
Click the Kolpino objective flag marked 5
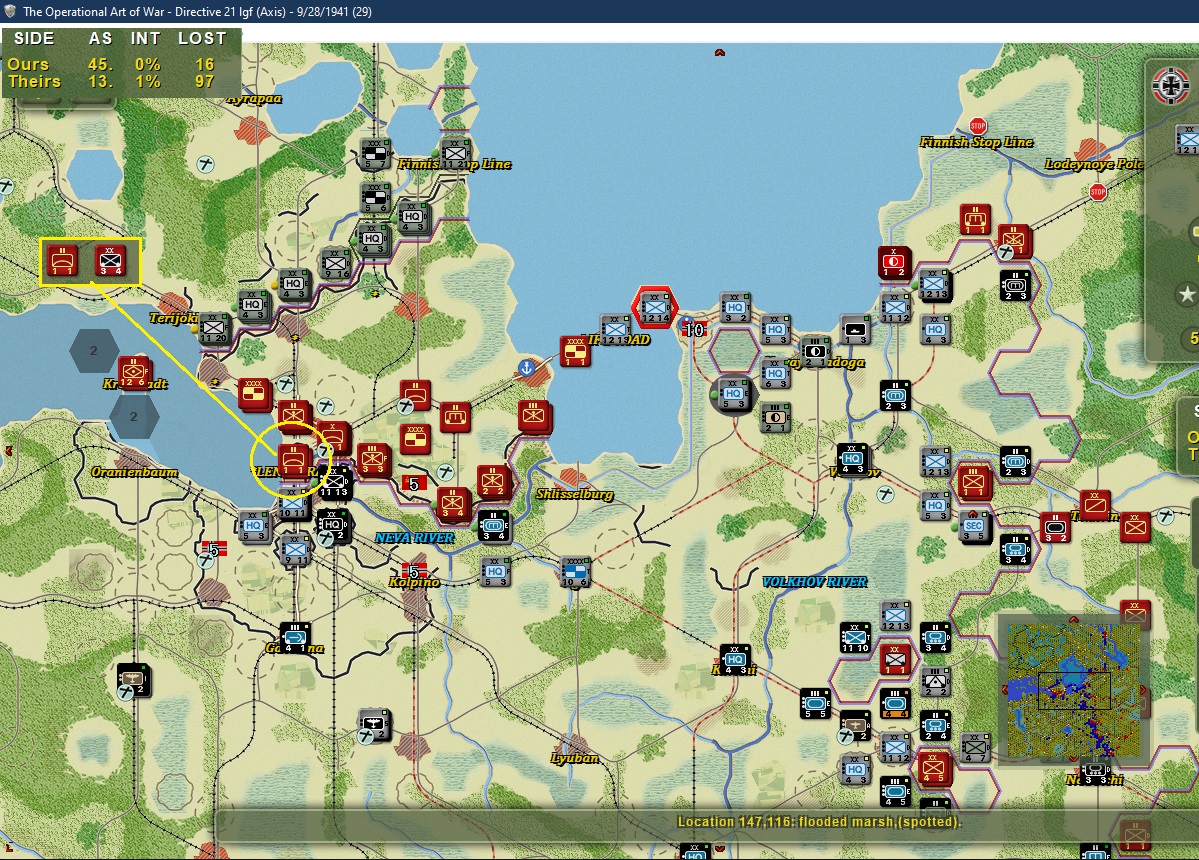414,571
